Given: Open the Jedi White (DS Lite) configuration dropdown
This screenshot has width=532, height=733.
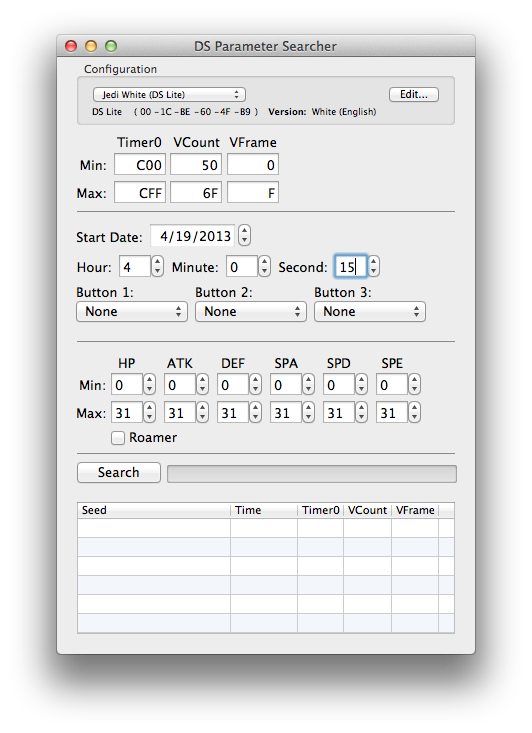Looking at the screenshot, I should [x=169, y=94].
